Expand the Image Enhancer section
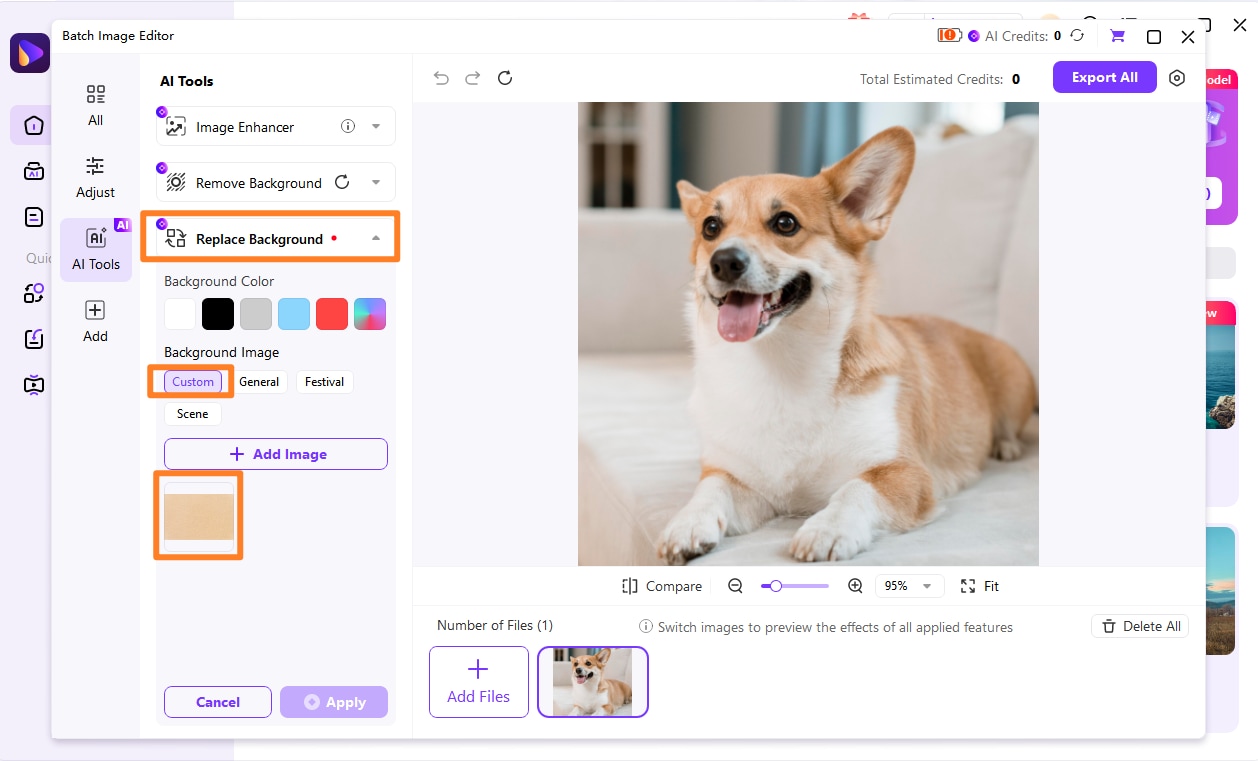Viewport: 1258px width, 761px height. (376, 127)
